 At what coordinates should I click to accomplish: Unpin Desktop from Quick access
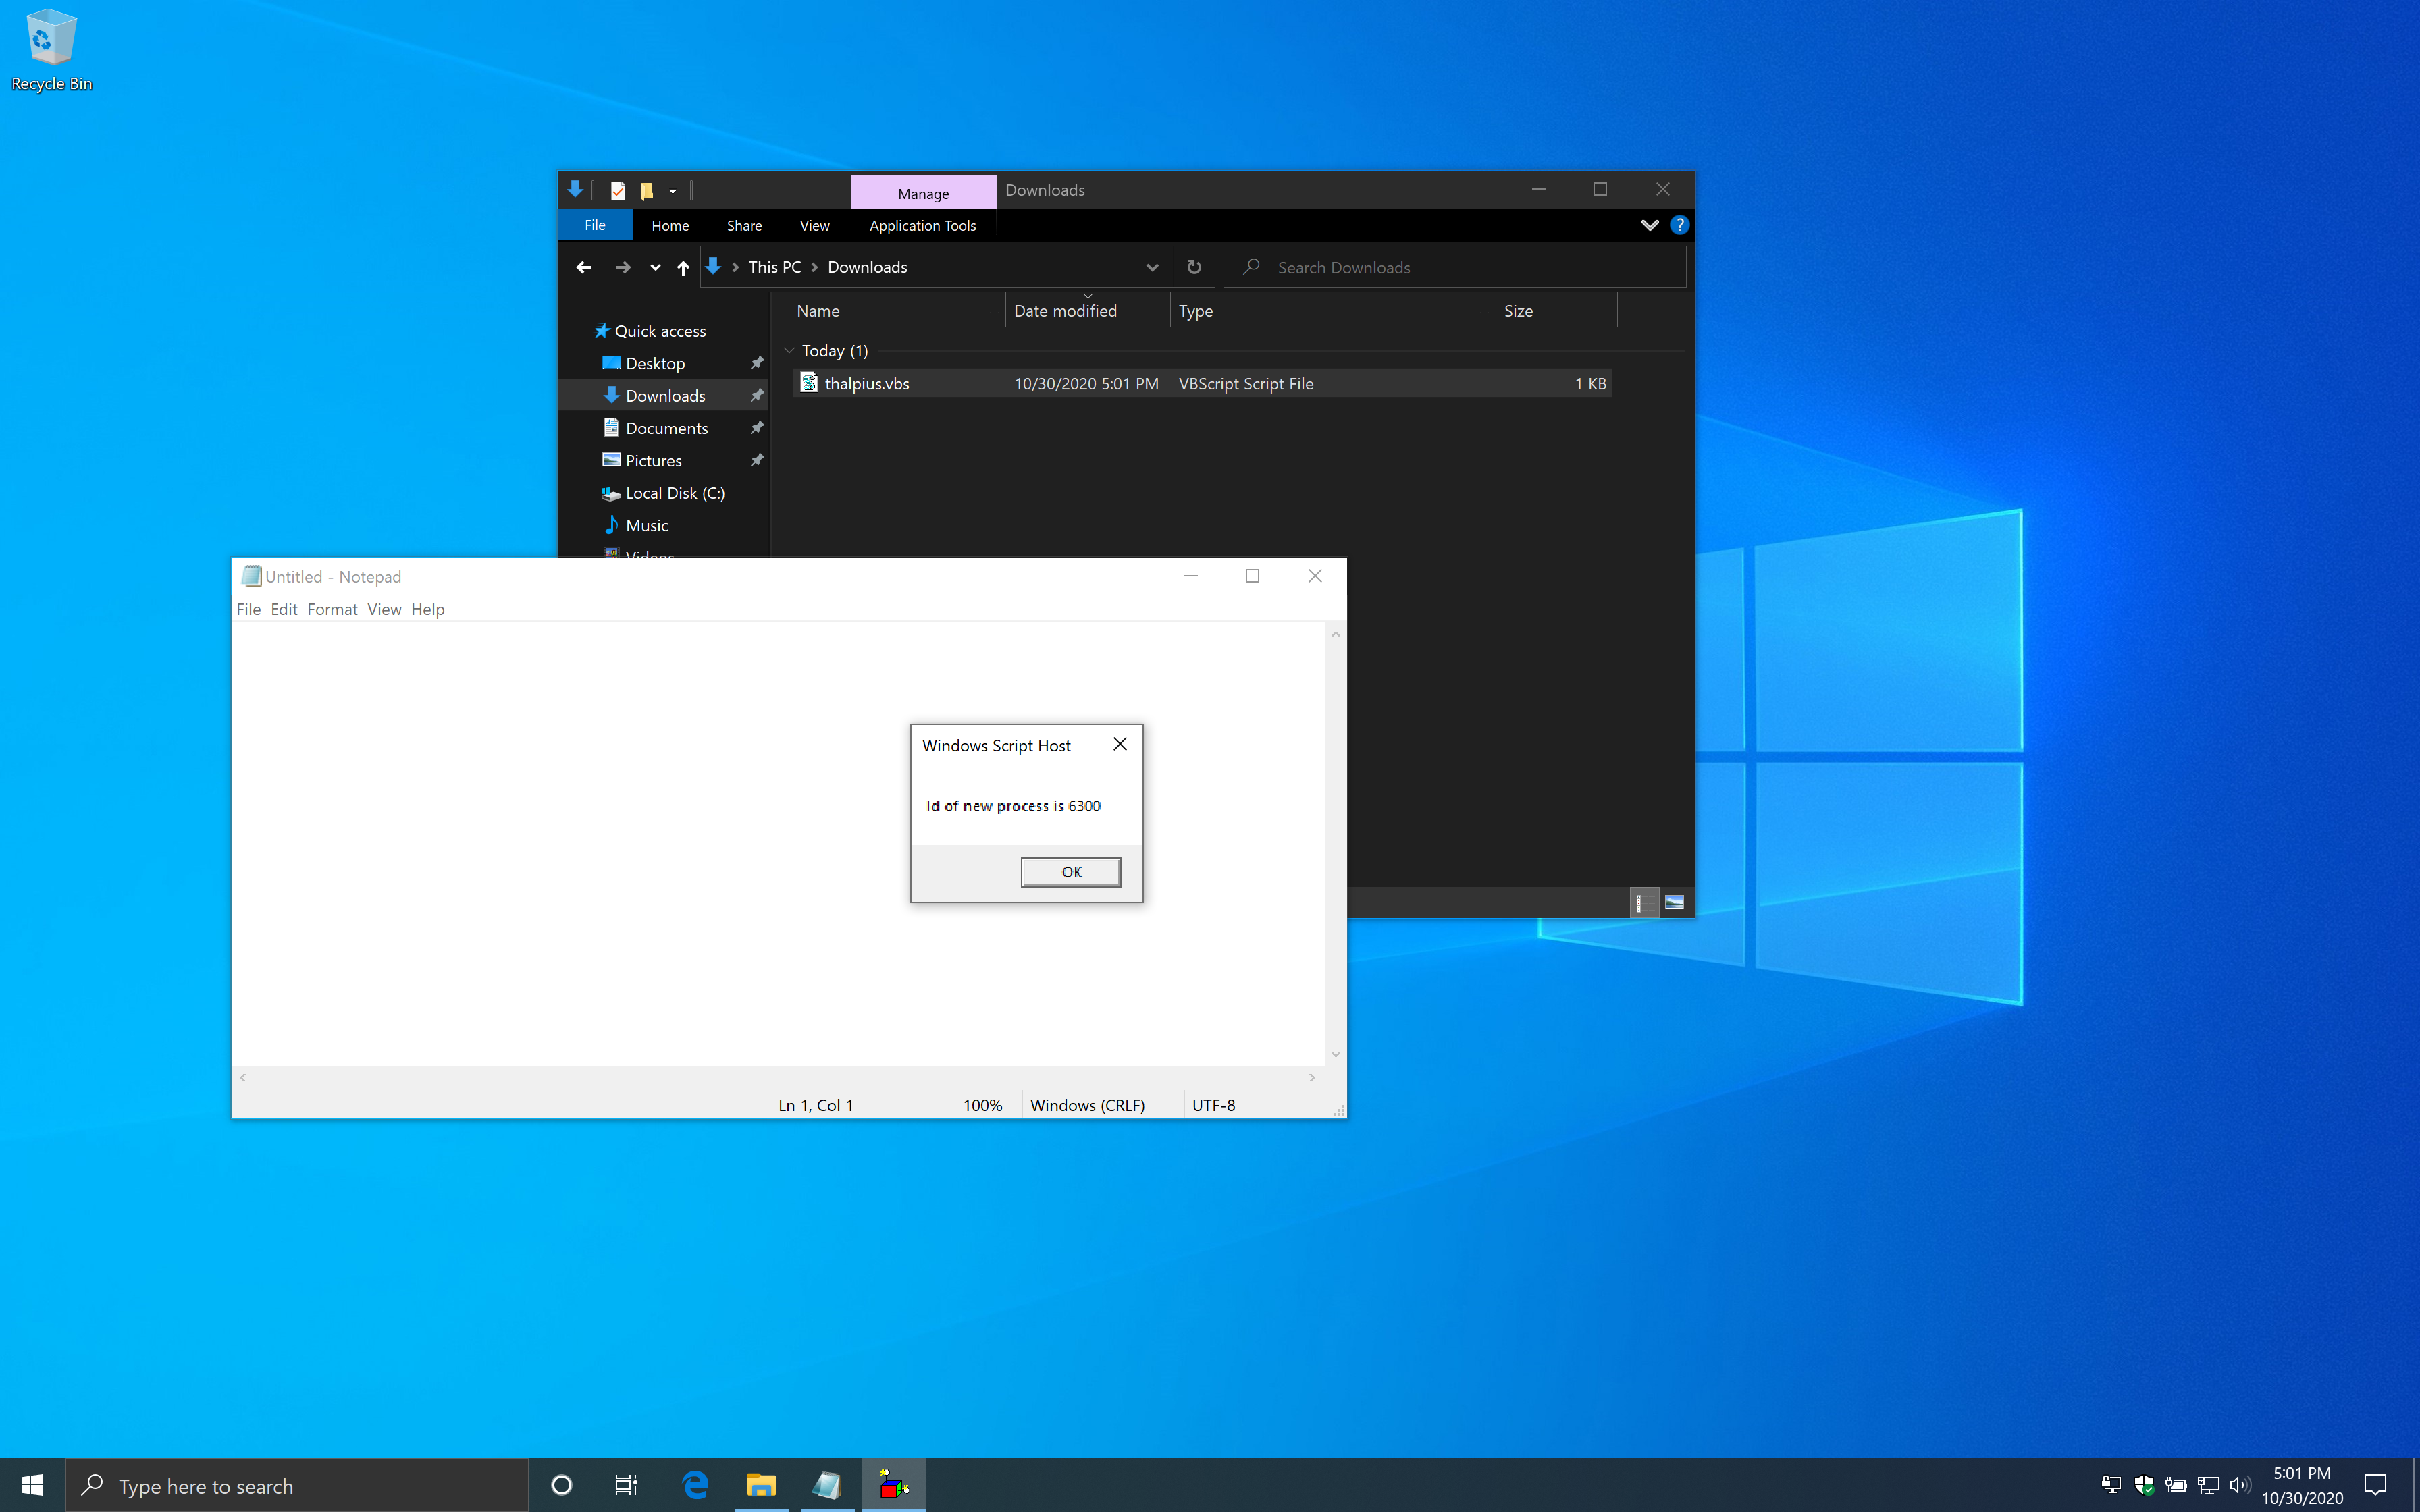757,363
